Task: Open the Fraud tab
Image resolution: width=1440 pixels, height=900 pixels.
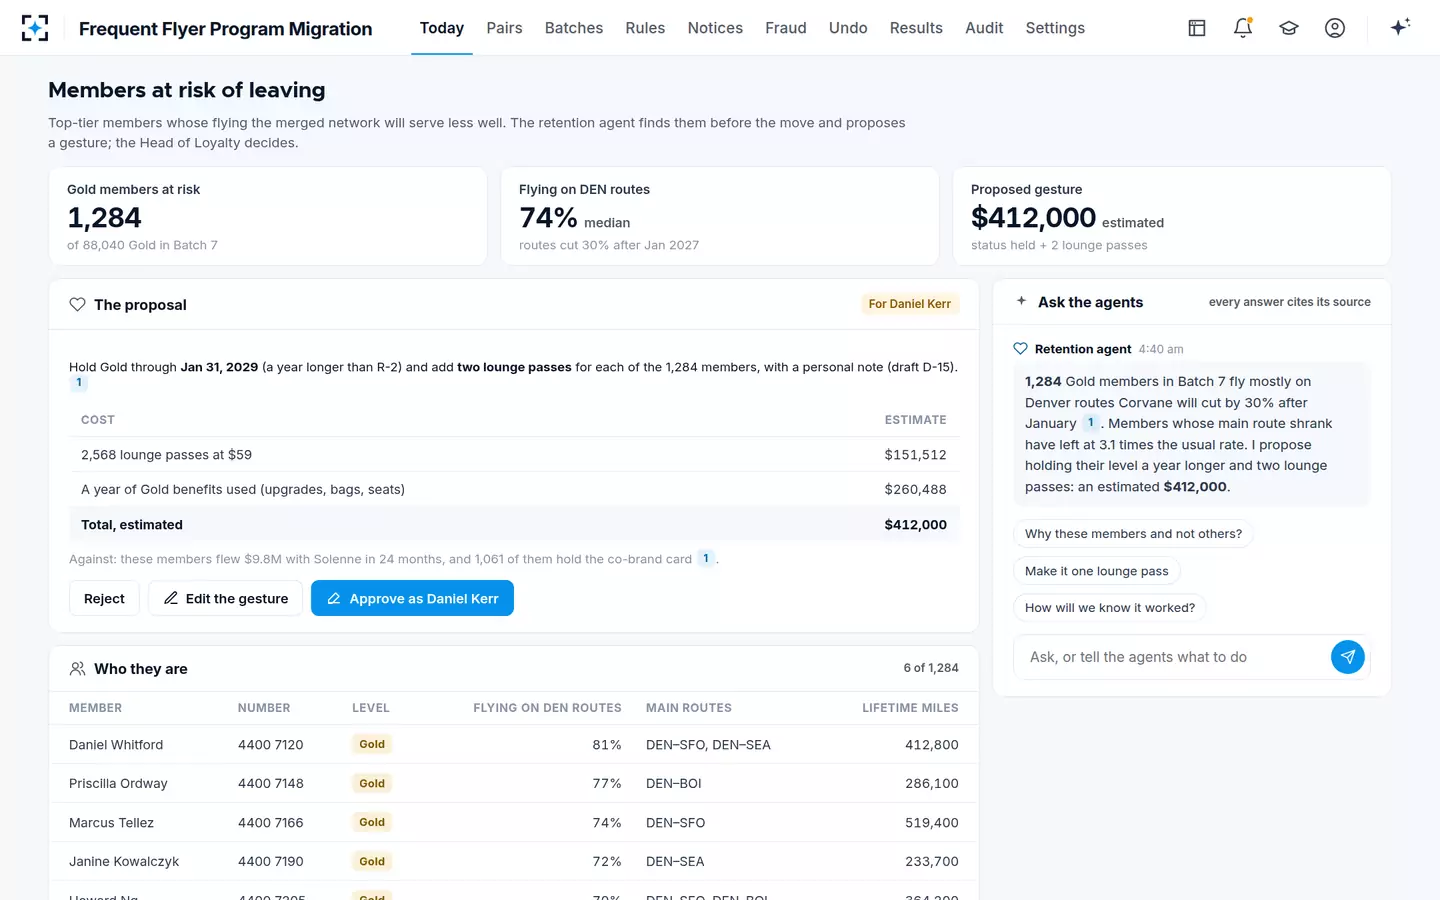Action: pos(786,28)
